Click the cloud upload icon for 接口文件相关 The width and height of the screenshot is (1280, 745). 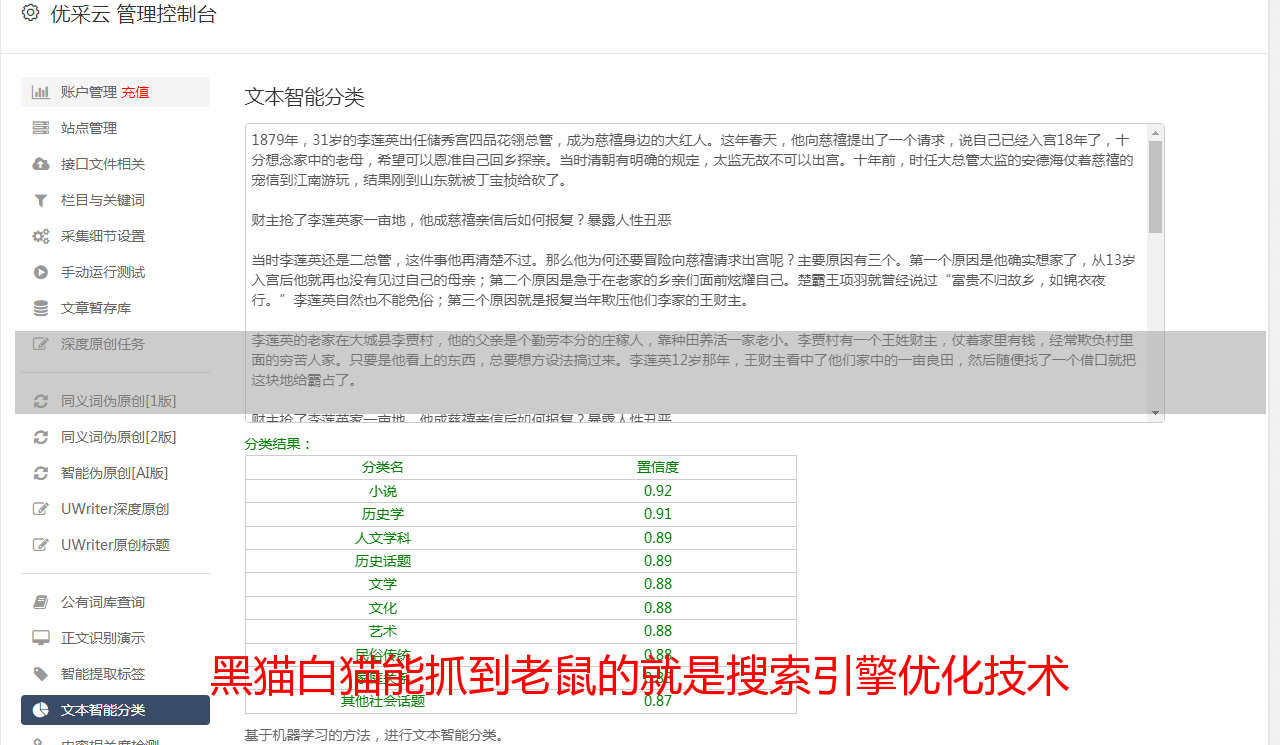coord(41,164)
